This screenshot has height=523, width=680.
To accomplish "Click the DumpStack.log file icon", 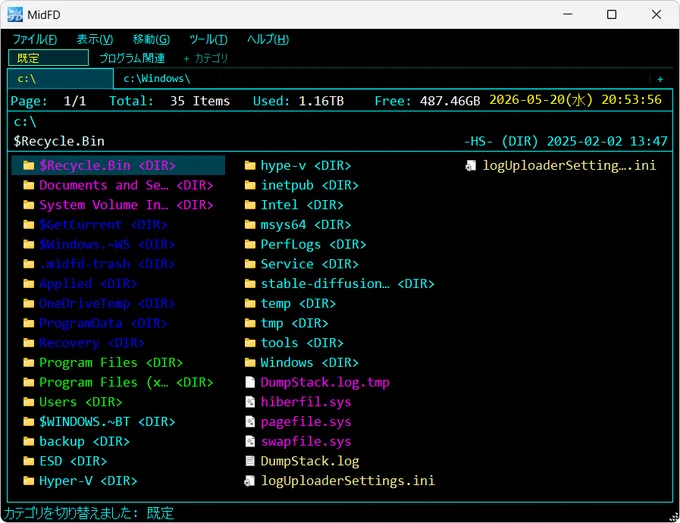I will (x=250, y=461).
